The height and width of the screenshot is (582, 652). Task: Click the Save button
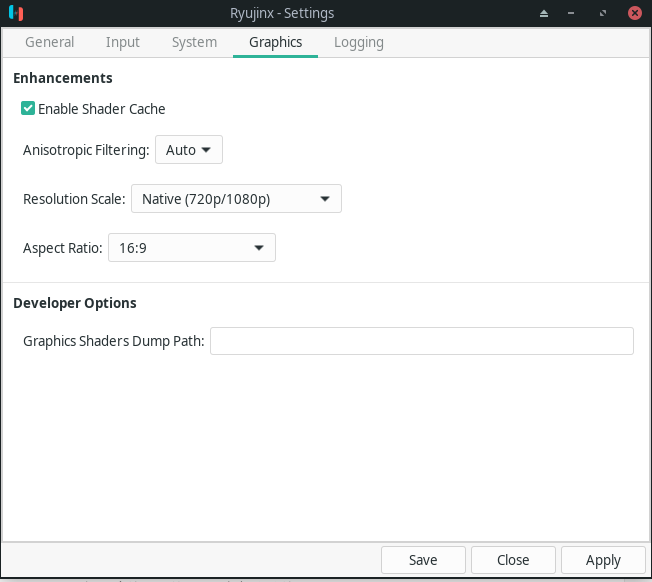click(x=423, y=560)
